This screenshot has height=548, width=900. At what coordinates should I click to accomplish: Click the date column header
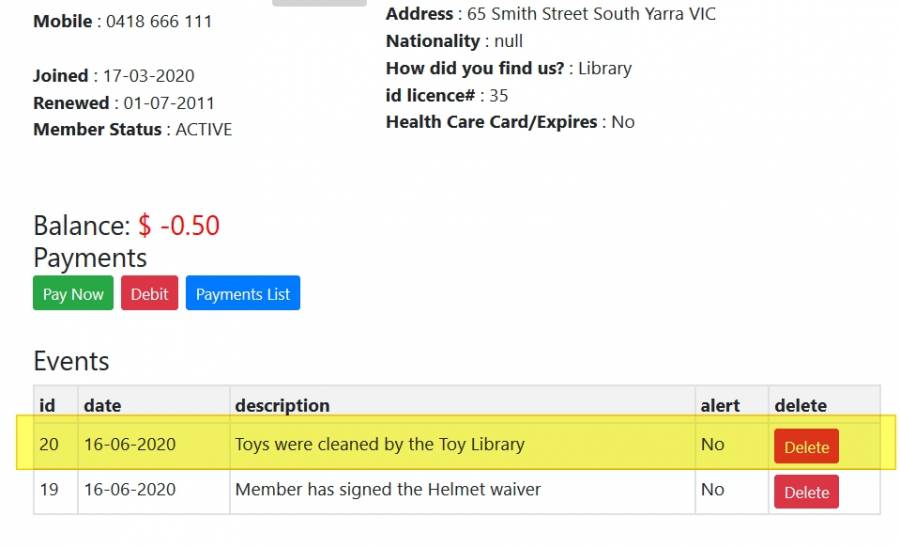[102, 405]
